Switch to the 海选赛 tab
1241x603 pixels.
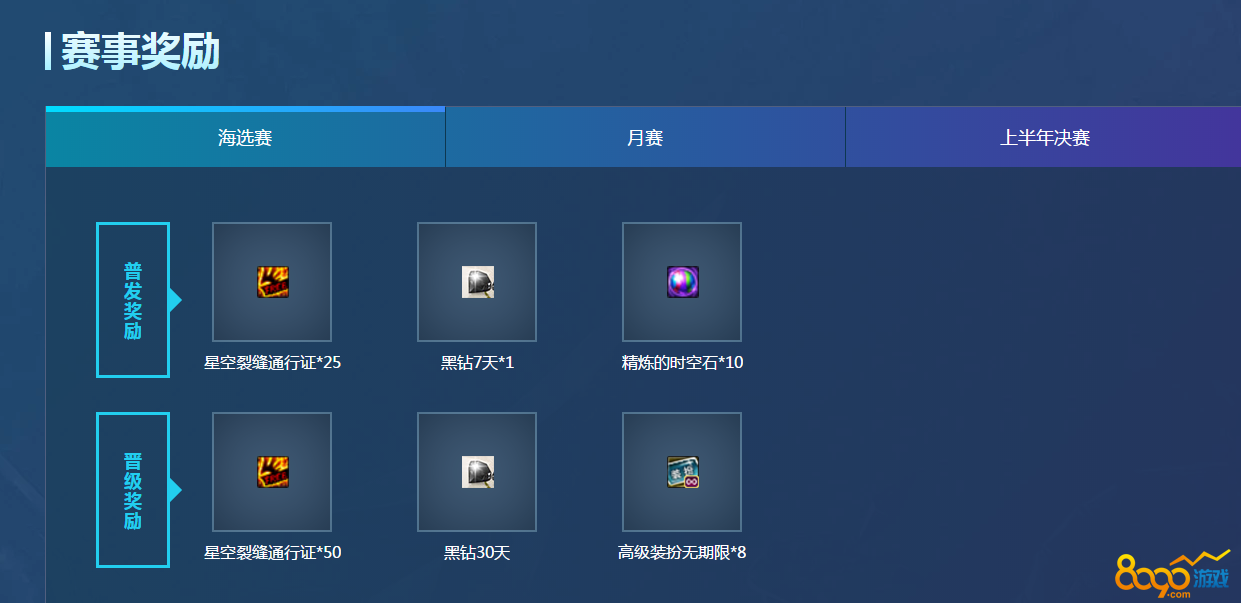245,138
